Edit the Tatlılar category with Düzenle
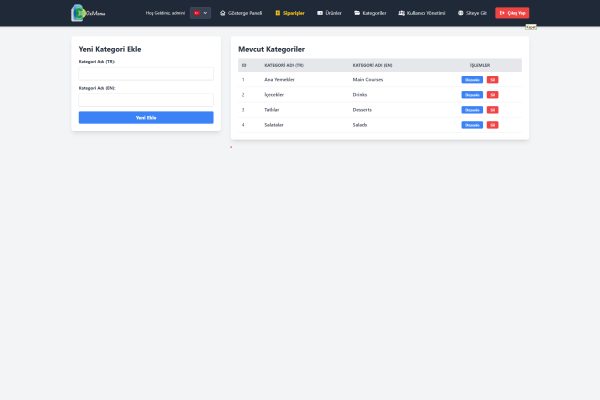Viewport: 600px width, 400px height. 472,110
